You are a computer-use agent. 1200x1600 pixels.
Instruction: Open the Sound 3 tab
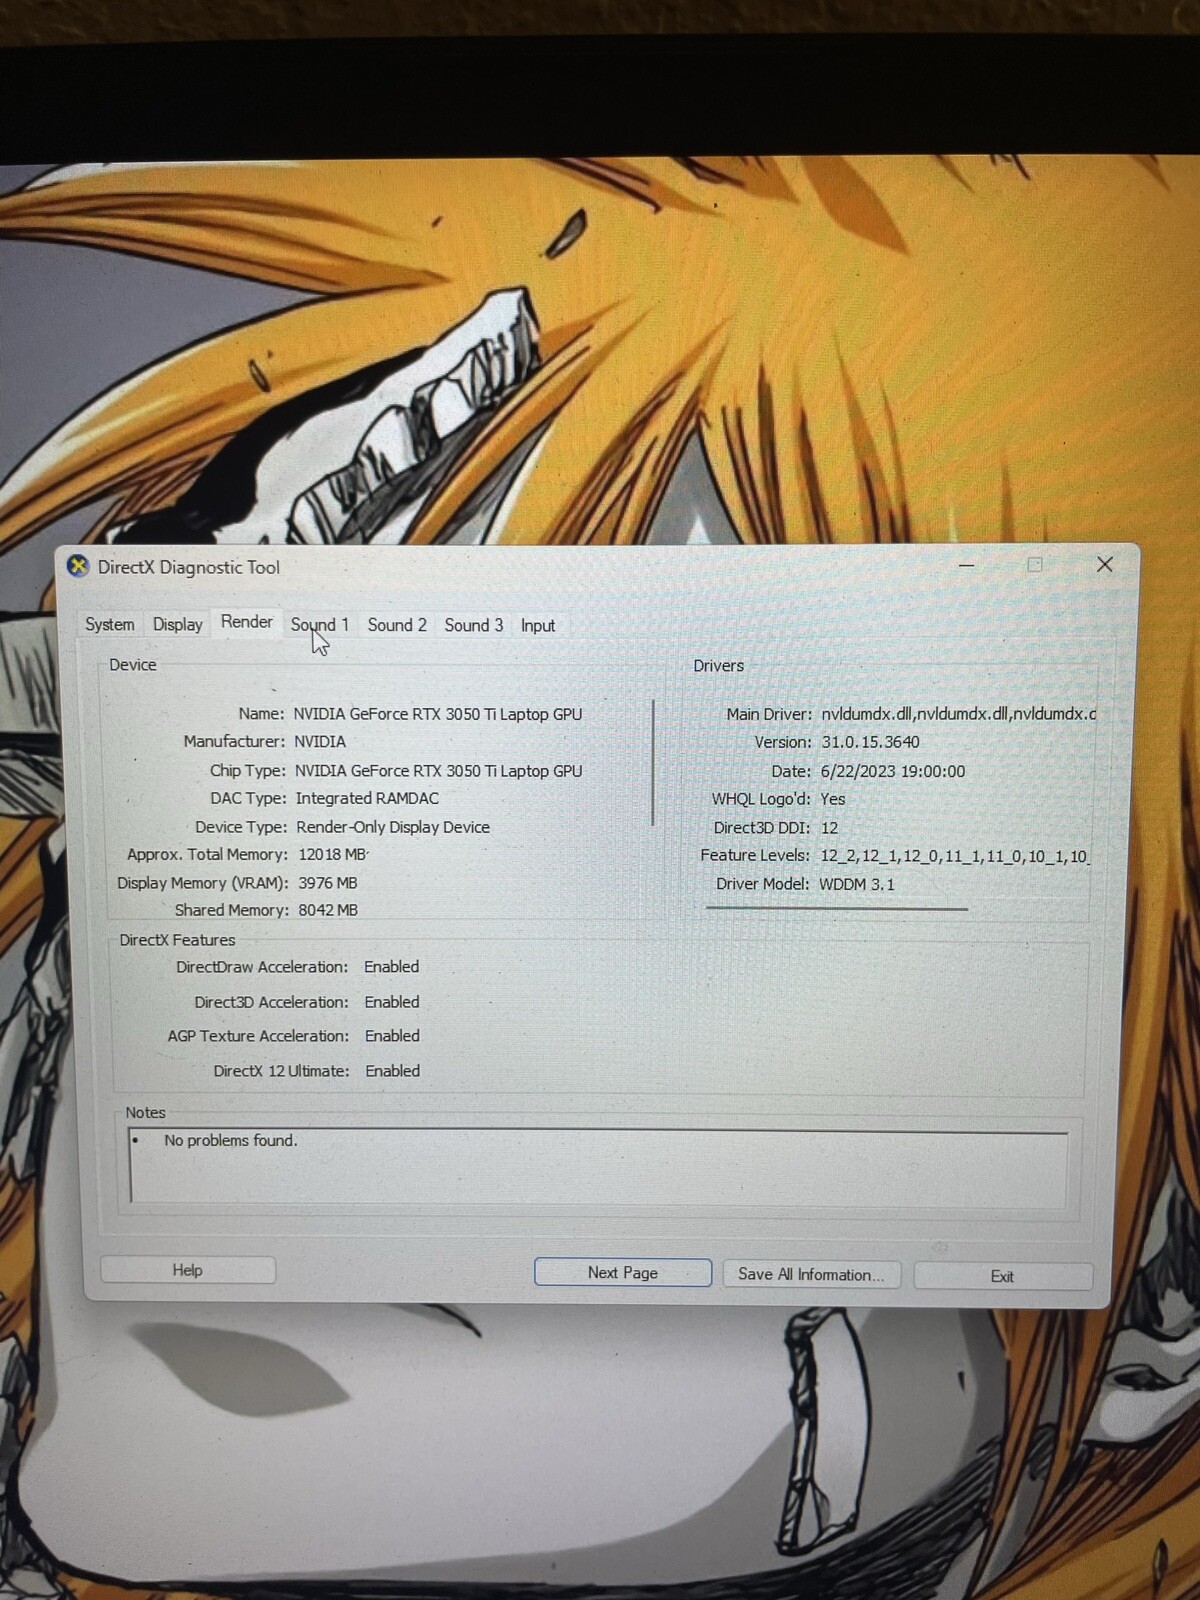pos(474,625)
